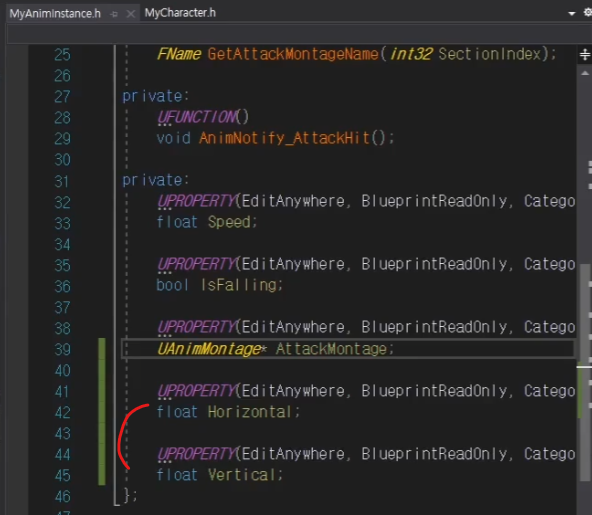Screen dimensions: 592x515
Task: Click the scrollbar up arrow
Action: coord(584,73)
